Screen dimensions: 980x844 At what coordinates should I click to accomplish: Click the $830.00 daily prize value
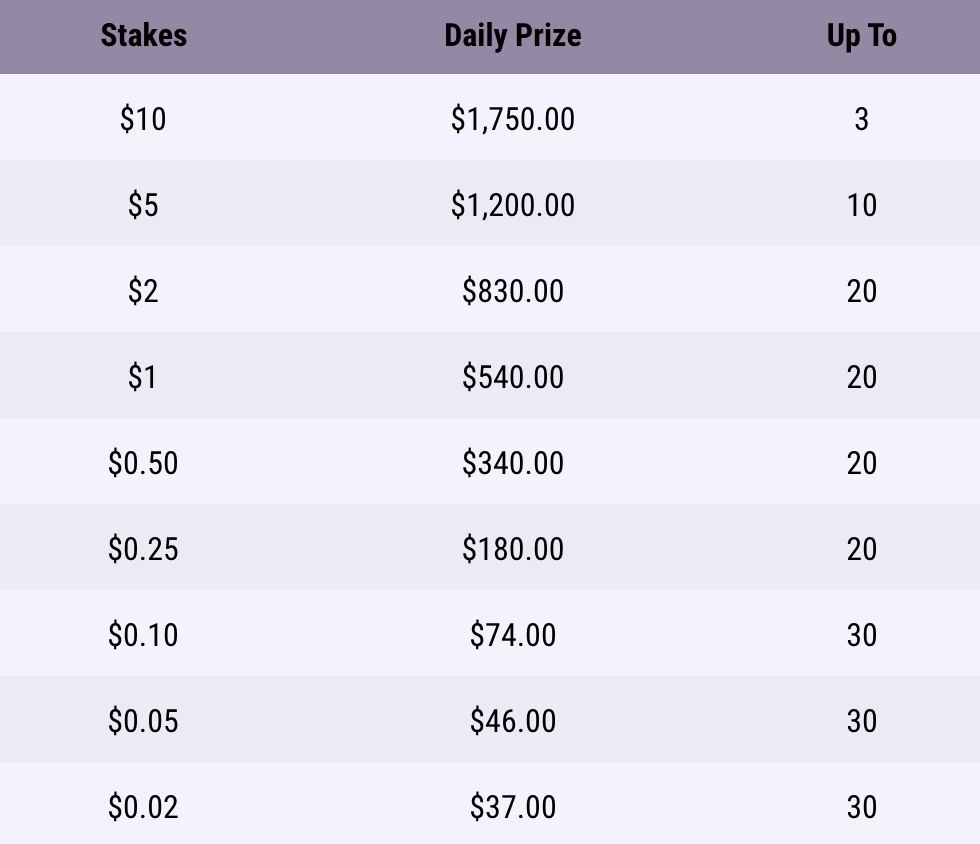click(512, 291)
